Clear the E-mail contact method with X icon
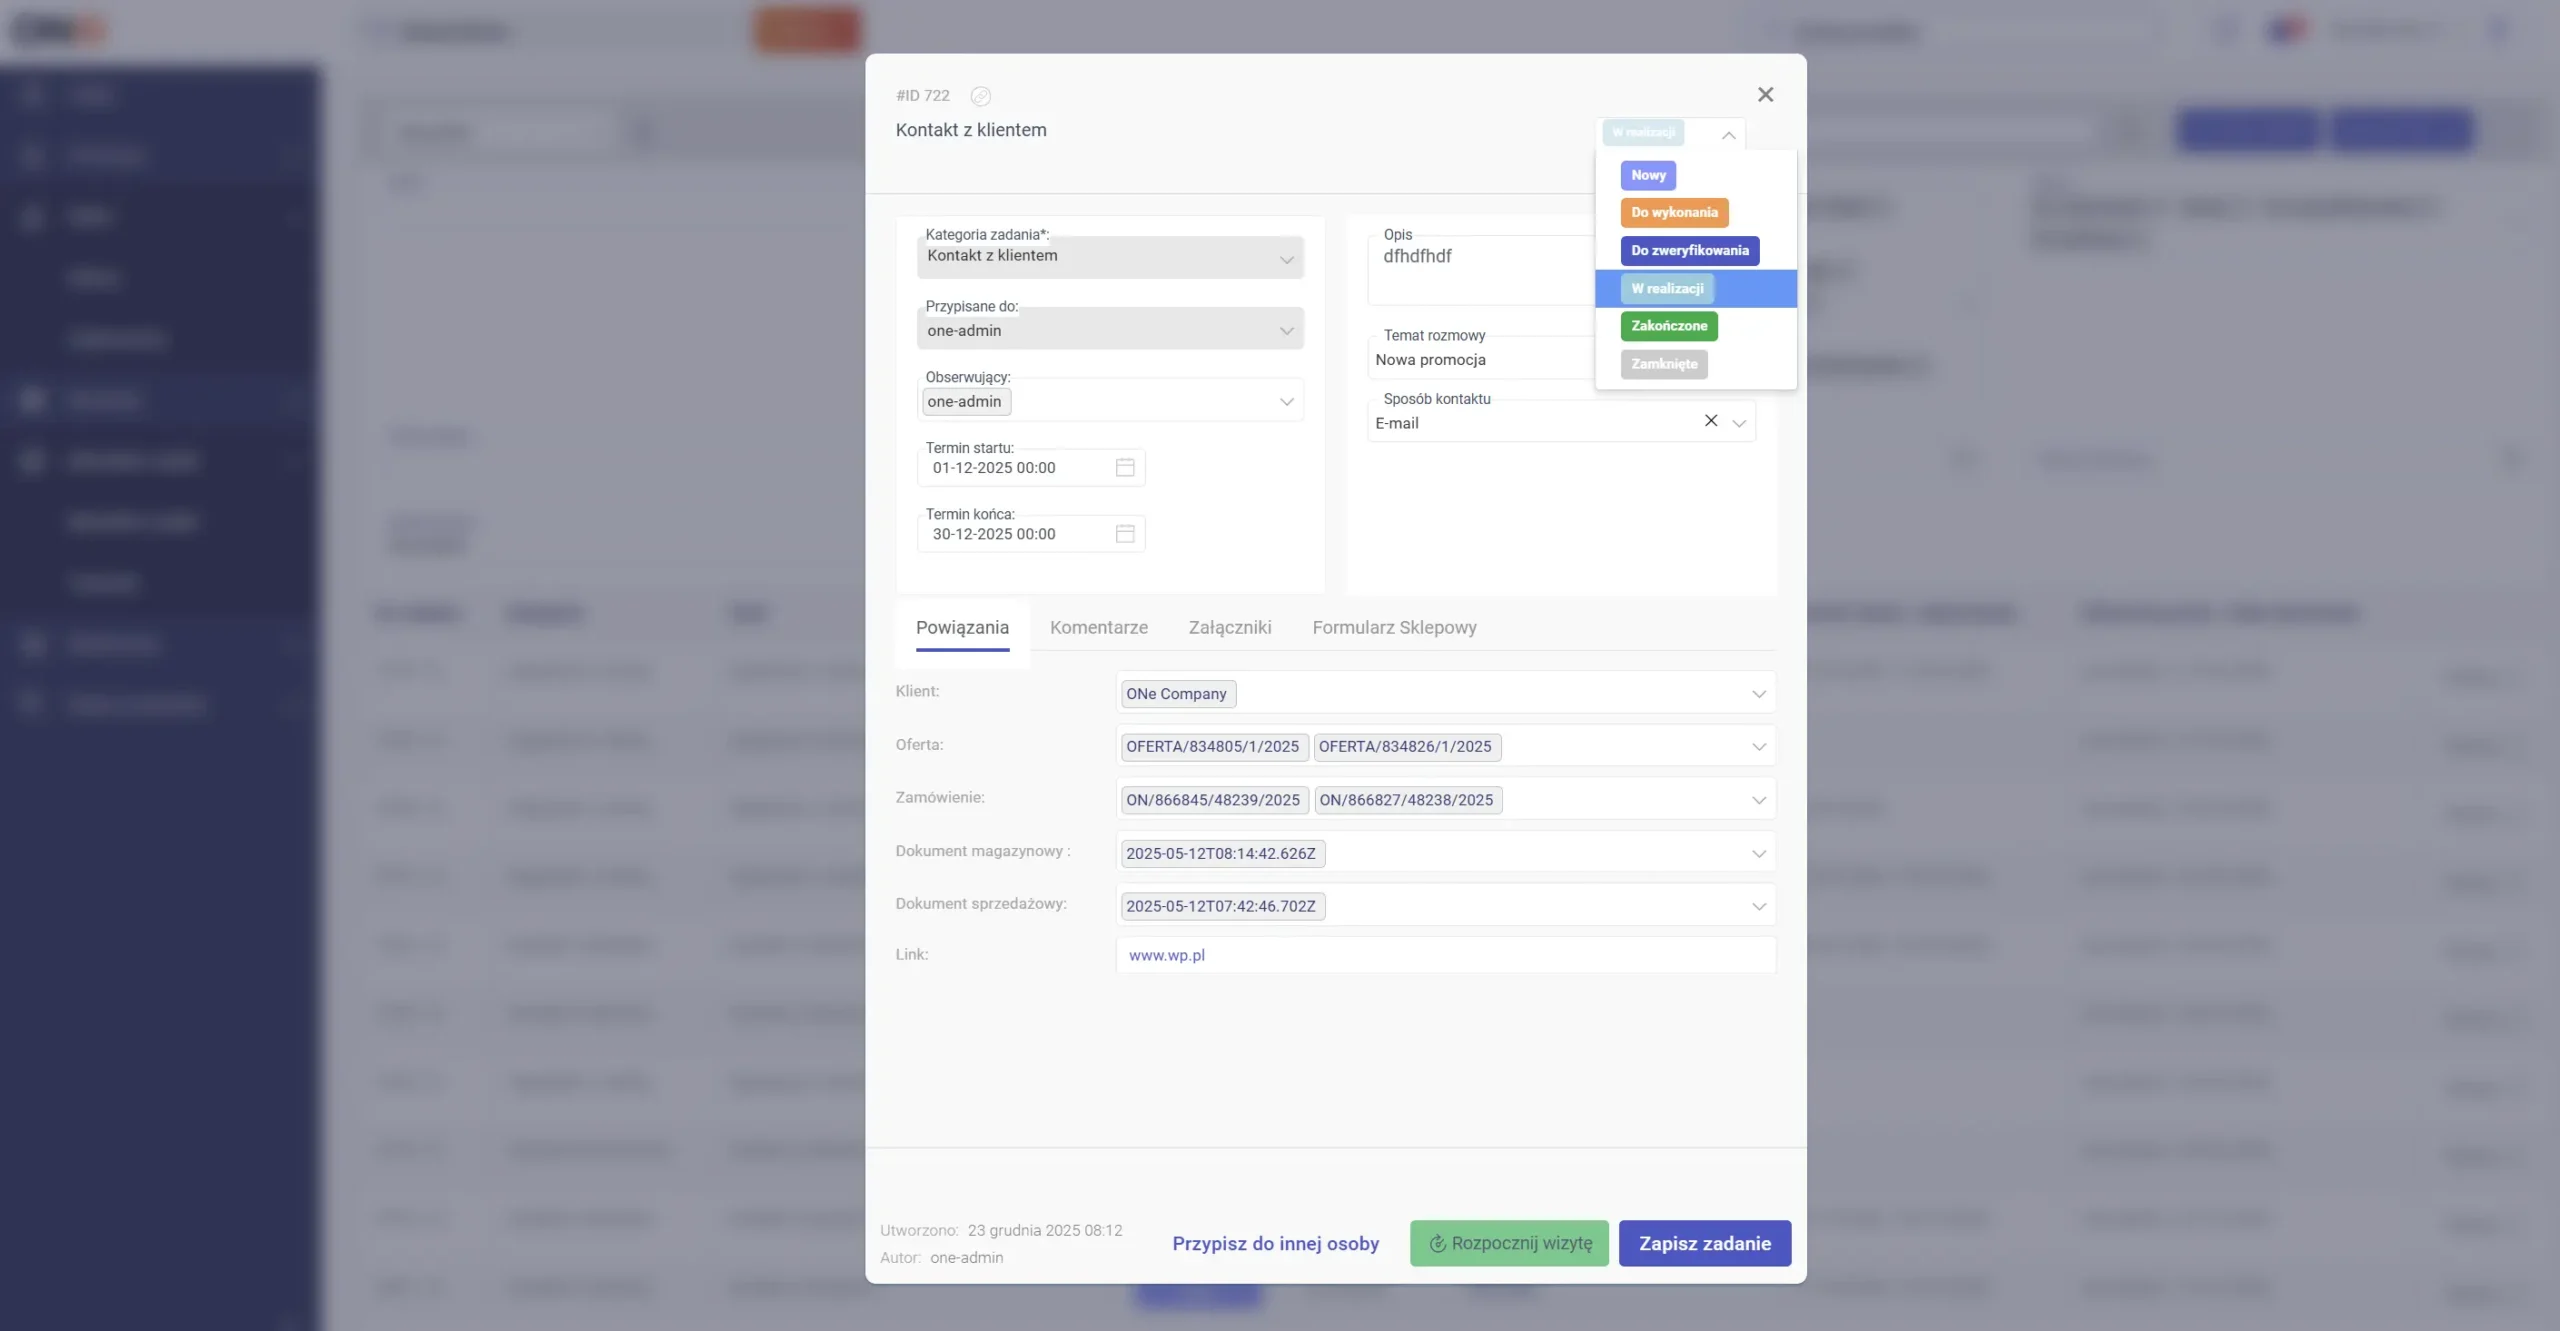Viewport: 2560px width, 1331px height. [1711, 421]
